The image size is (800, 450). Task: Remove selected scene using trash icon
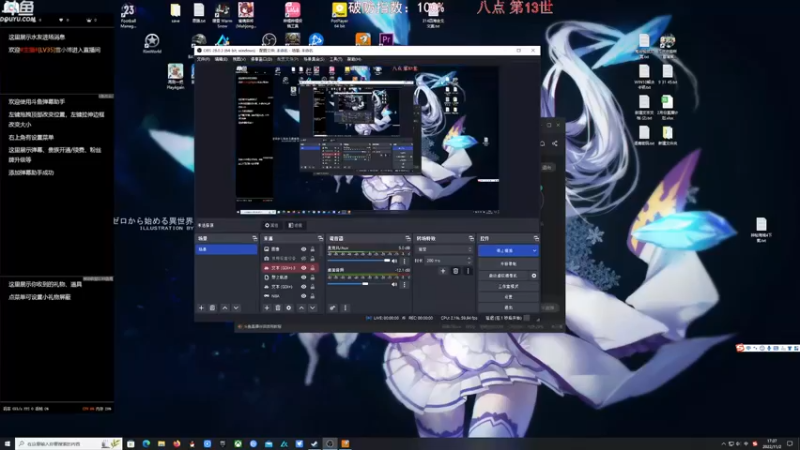click(213, 308)
